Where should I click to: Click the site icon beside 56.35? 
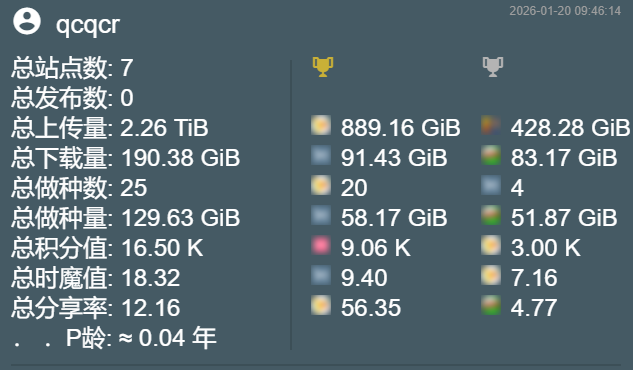tap(321, 305)
